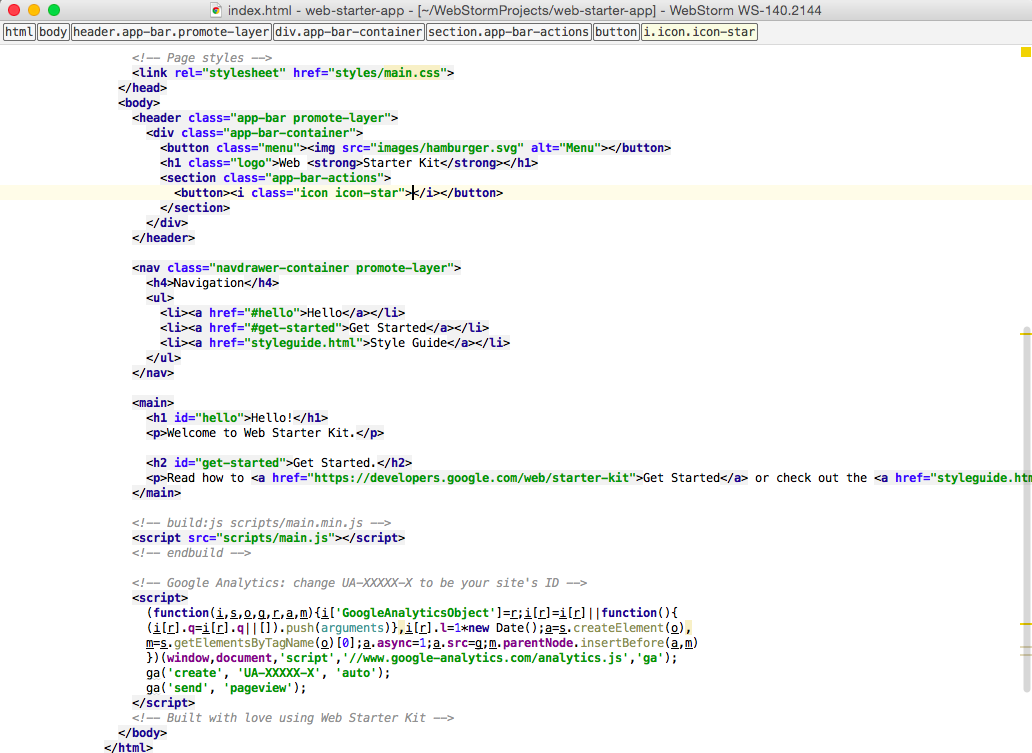This screenshot has width=1032, height=753.
Task: Click the closing </ul> tag
Action: point(164,358)
